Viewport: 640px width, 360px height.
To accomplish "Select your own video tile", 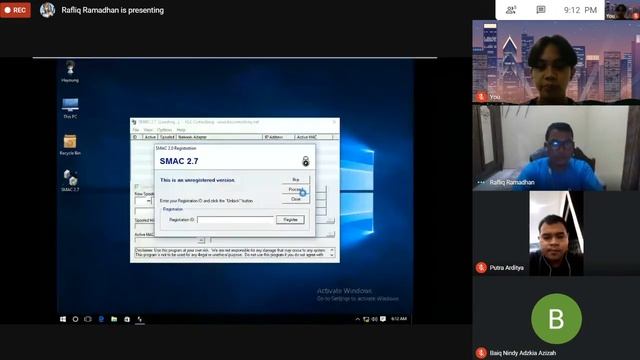I will click(556, 62).
